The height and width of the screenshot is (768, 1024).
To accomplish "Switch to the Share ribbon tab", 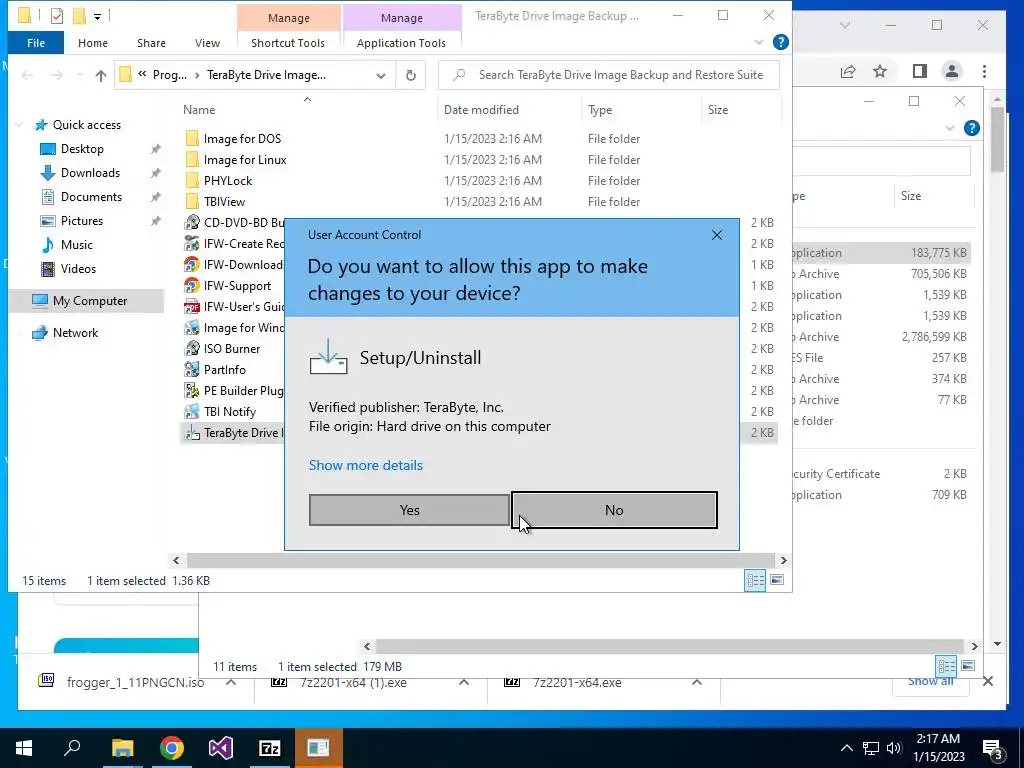I will pyautogui.click(x=151, y=43).
